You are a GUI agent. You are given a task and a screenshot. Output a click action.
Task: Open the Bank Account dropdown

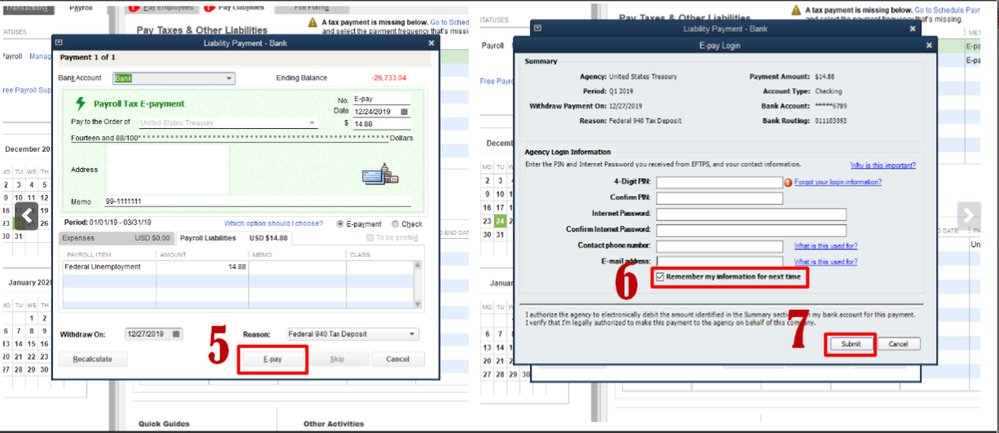[x=229, y=79]
